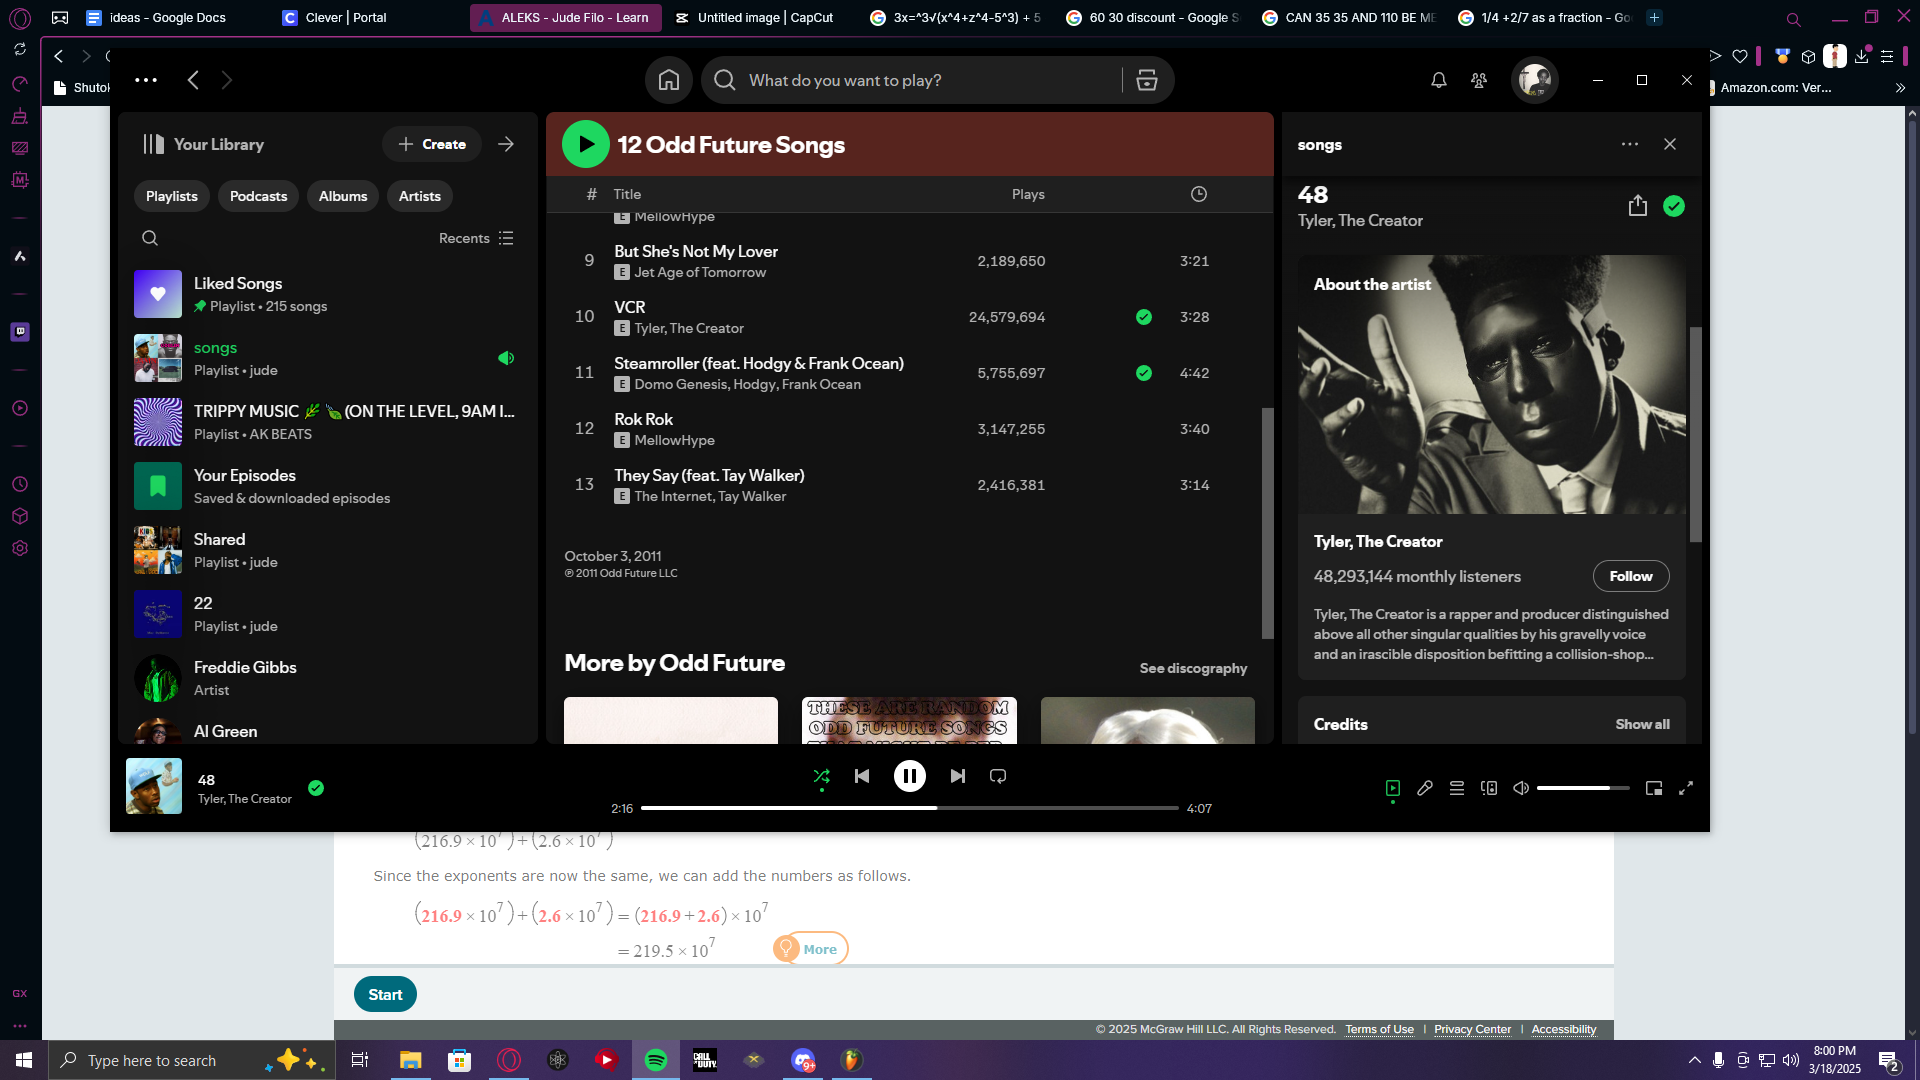Open the Recents sort dropdown
The height and width of the screenshot is (1080, 1920).
point(476,238)
